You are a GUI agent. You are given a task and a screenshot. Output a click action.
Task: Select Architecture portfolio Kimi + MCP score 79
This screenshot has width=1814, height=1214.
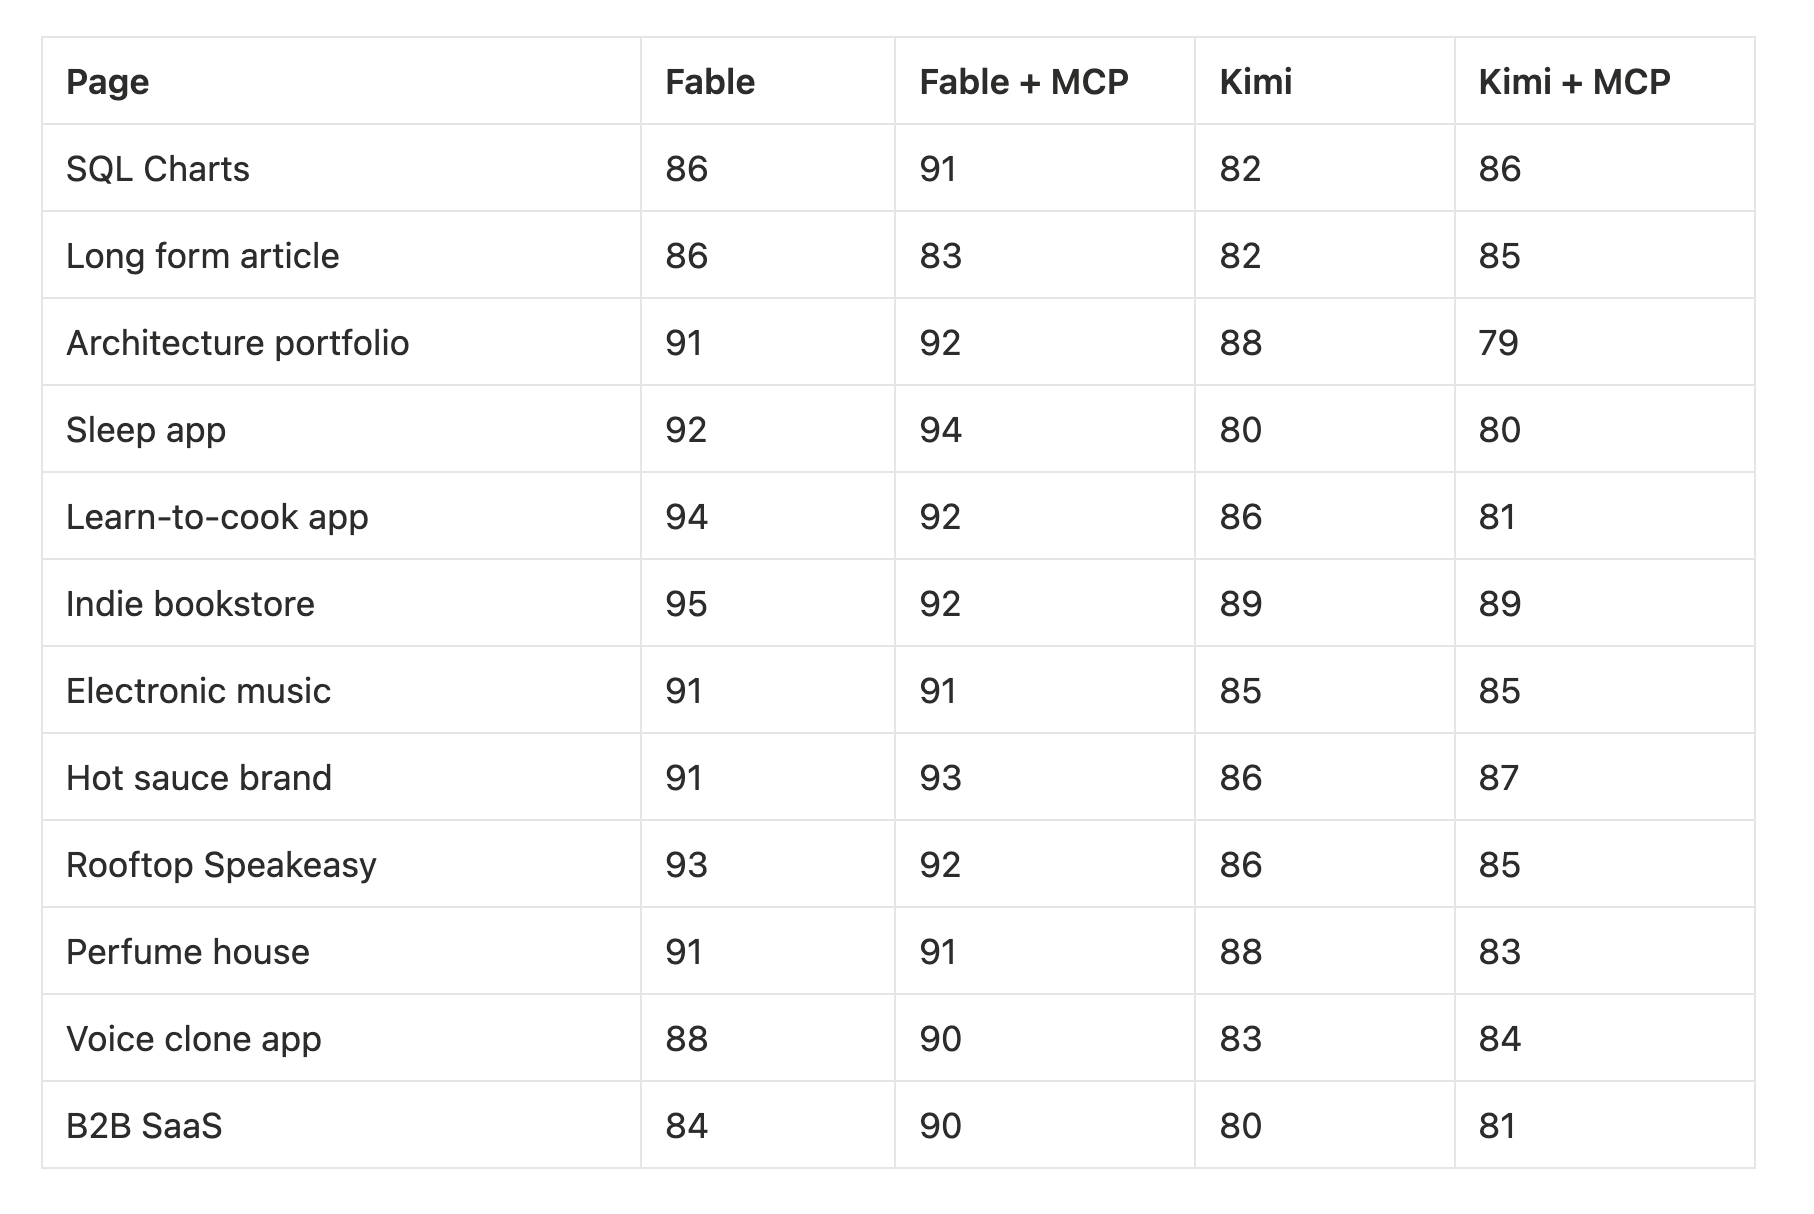1499,343
